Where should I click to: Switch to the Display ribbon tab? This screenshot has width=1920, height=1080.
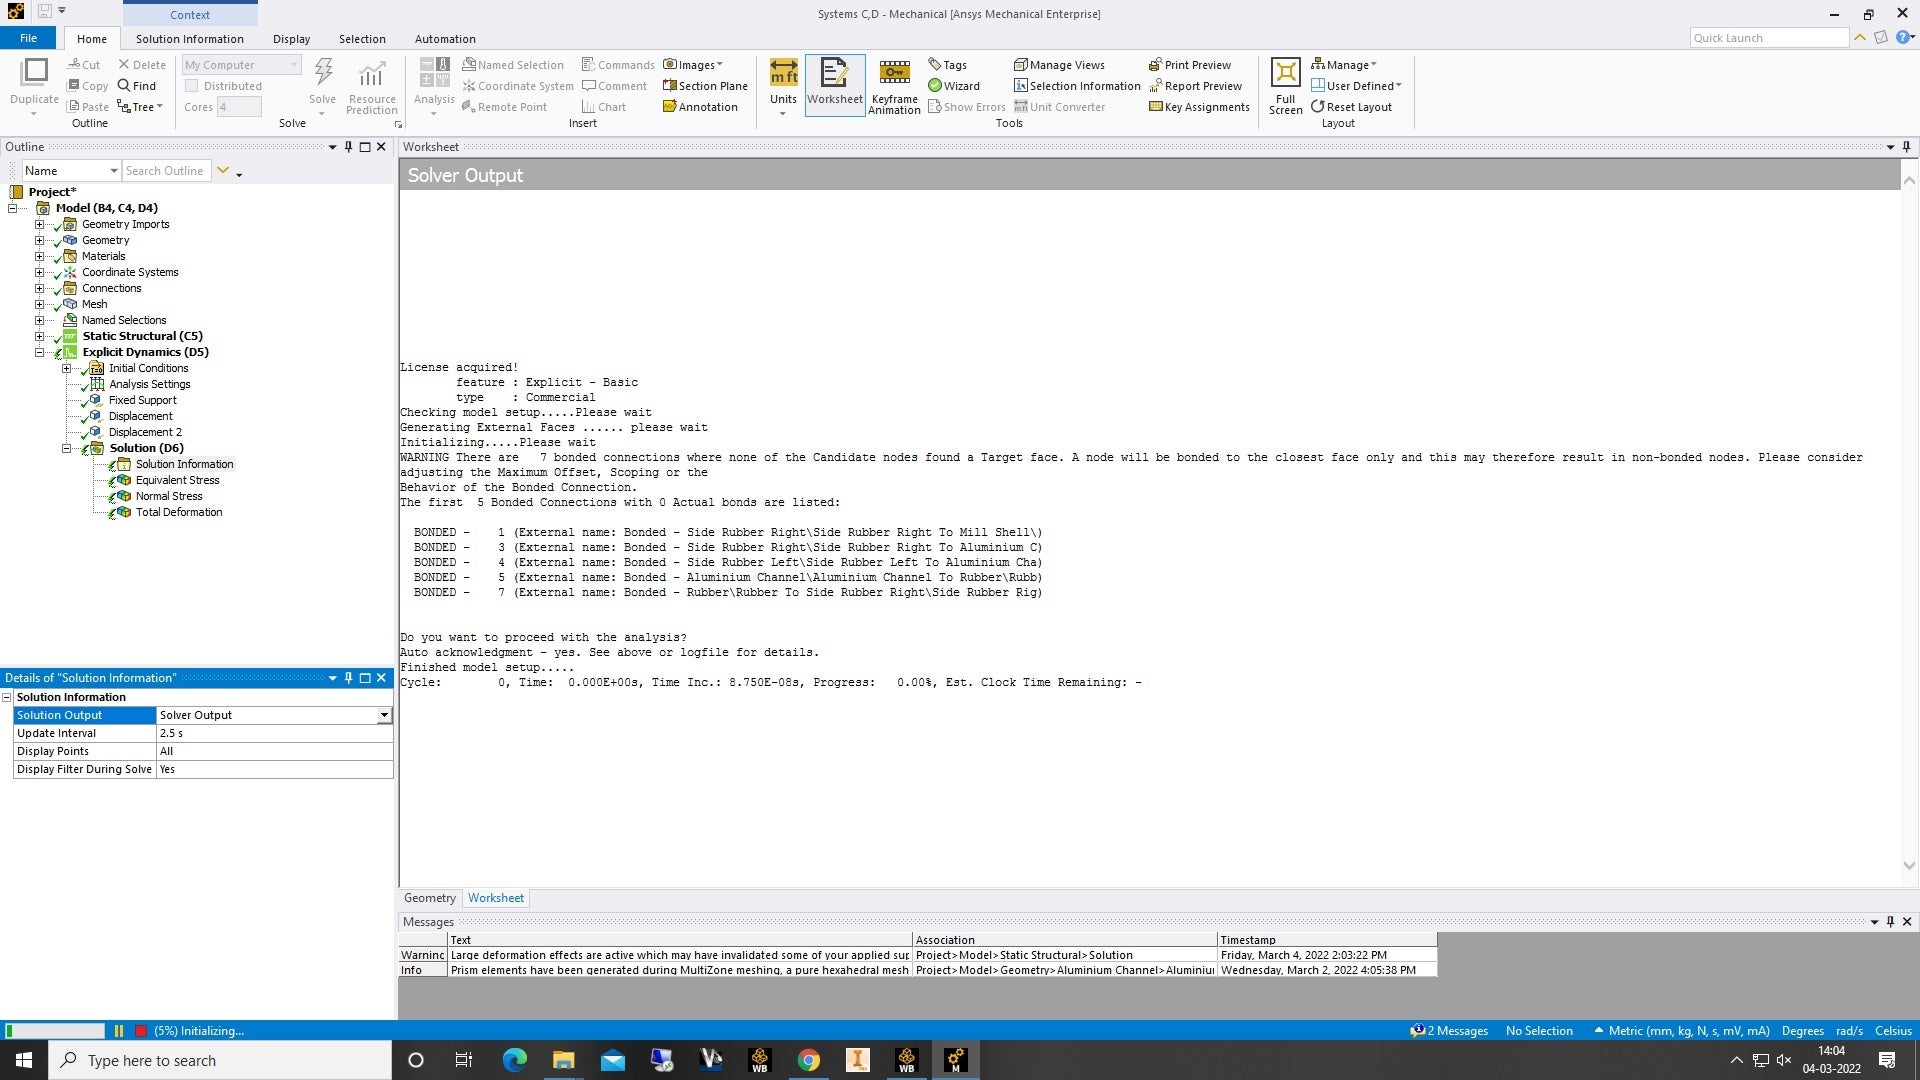[291, 39]
